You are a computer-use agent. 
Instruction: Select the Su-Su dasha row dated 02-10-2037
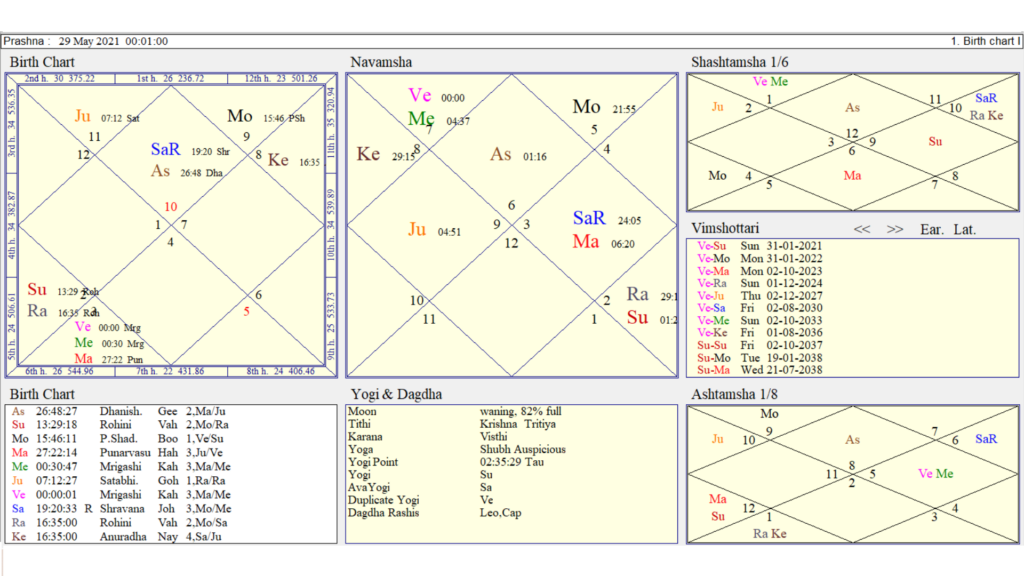coord(760,345)
